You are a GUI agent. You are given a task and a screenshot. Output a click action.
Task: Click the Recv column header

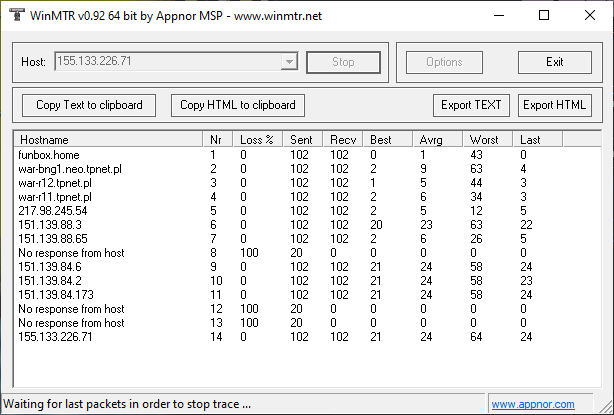[x=343, y=140]
